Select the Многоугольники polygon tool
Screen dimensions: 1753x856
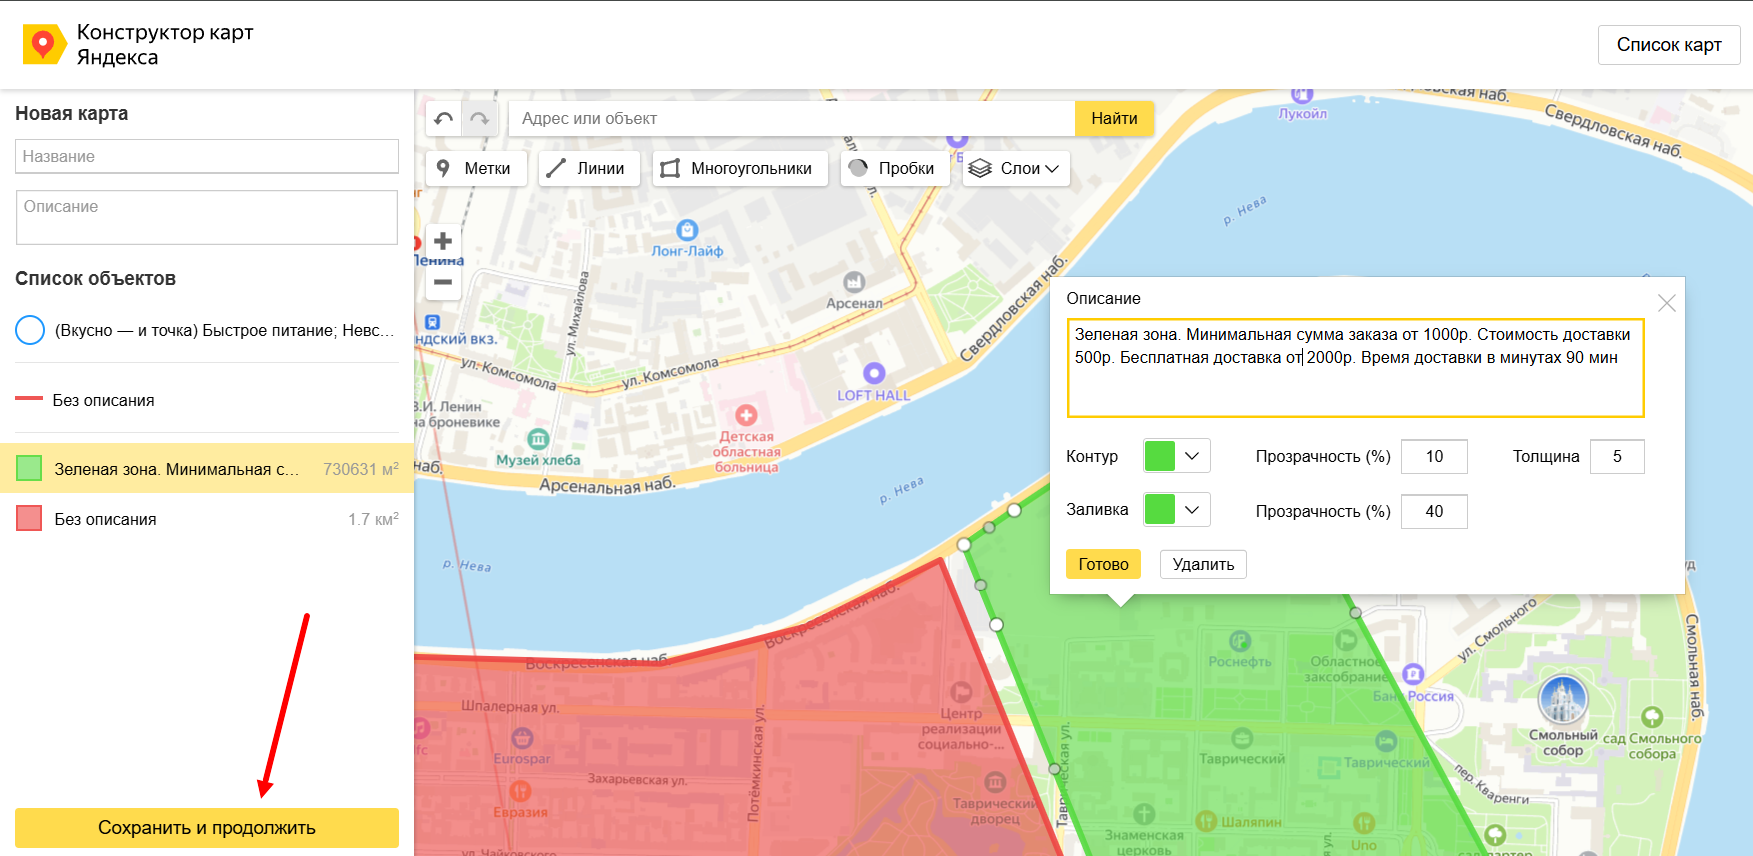click(740, 168)
